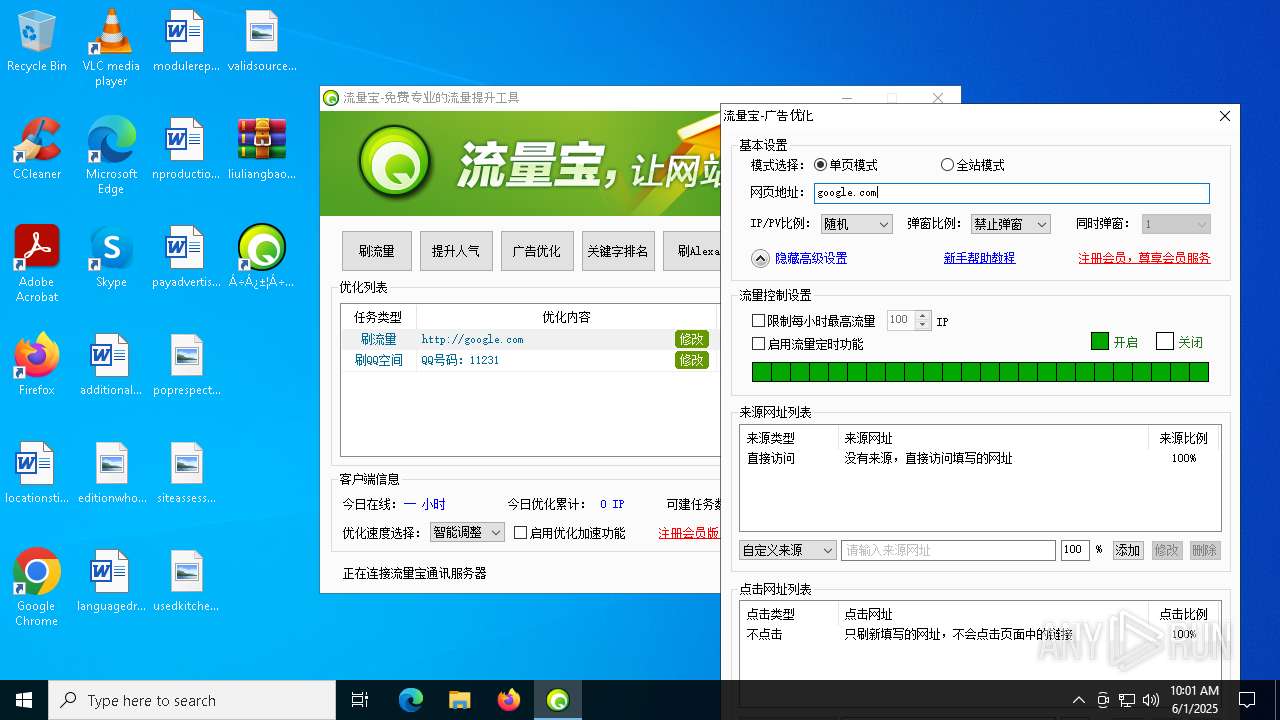Image resolution: width=1280 pixels, height=720 pixels.
Task: Open the payadvertis Word document
Action: pos(186,257)
